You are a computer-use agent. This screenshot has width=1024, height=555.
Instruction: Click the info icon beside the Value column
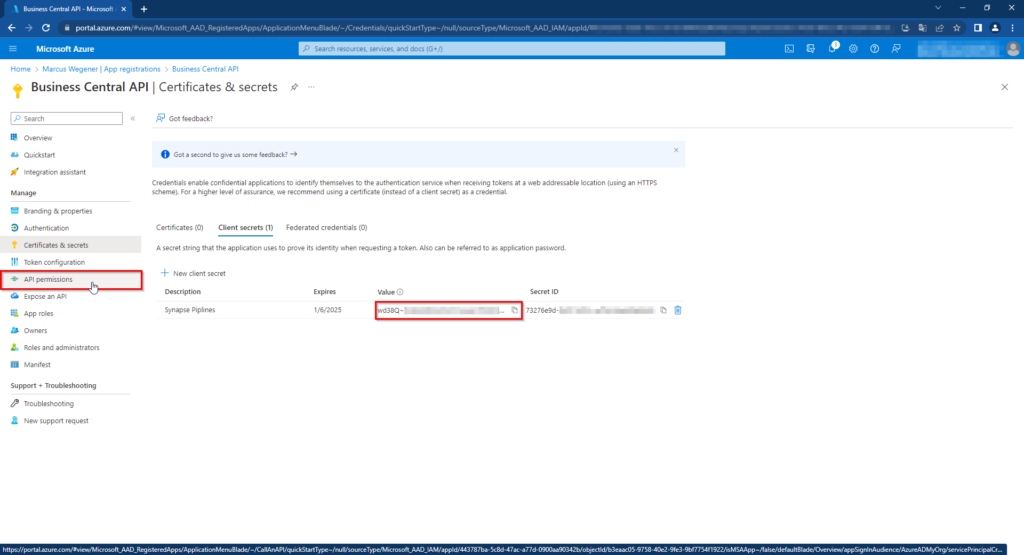click(x=400, y=292)
